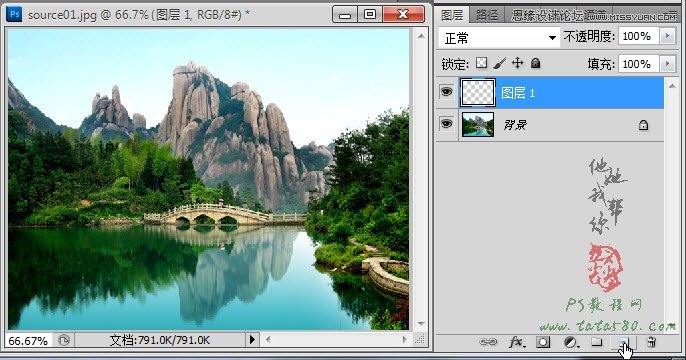Hide the 背景 layer

[x=446, y=124]
